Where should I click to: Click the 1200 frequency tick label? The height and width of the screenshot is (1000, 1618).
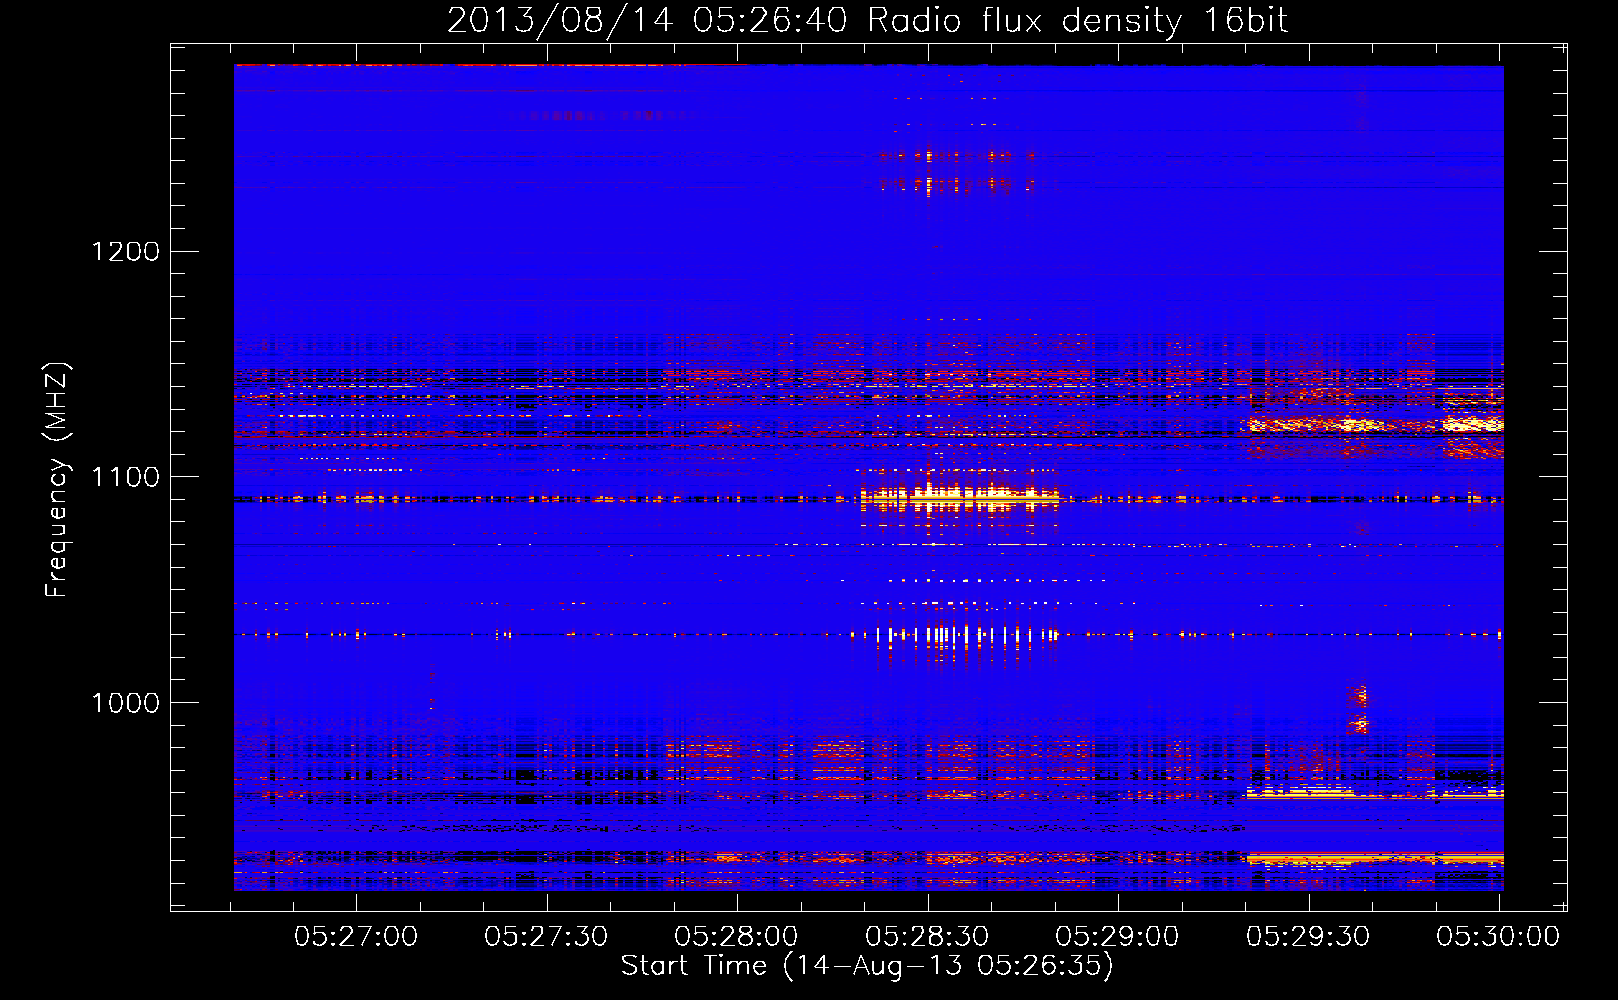[x=126, y=251]
